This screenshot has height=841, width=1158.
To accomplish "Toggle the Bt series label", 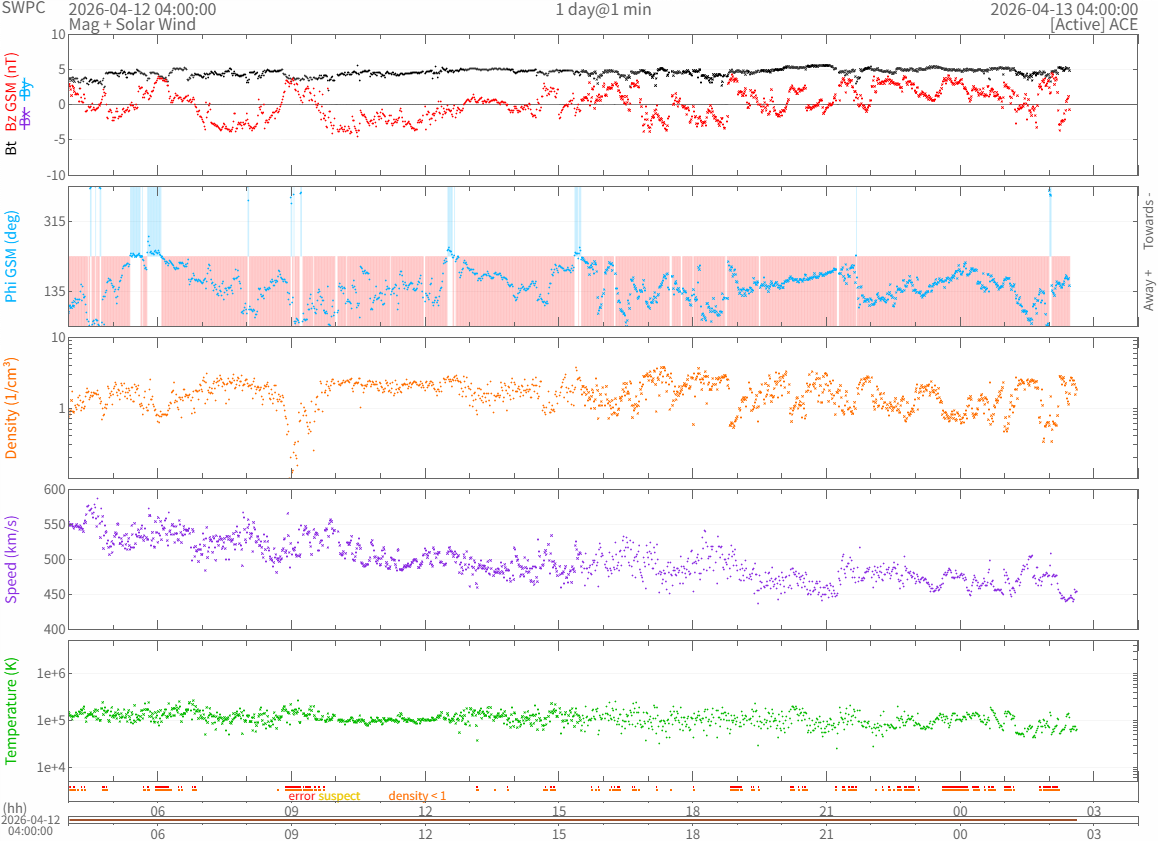I will [x=12, y=148].
